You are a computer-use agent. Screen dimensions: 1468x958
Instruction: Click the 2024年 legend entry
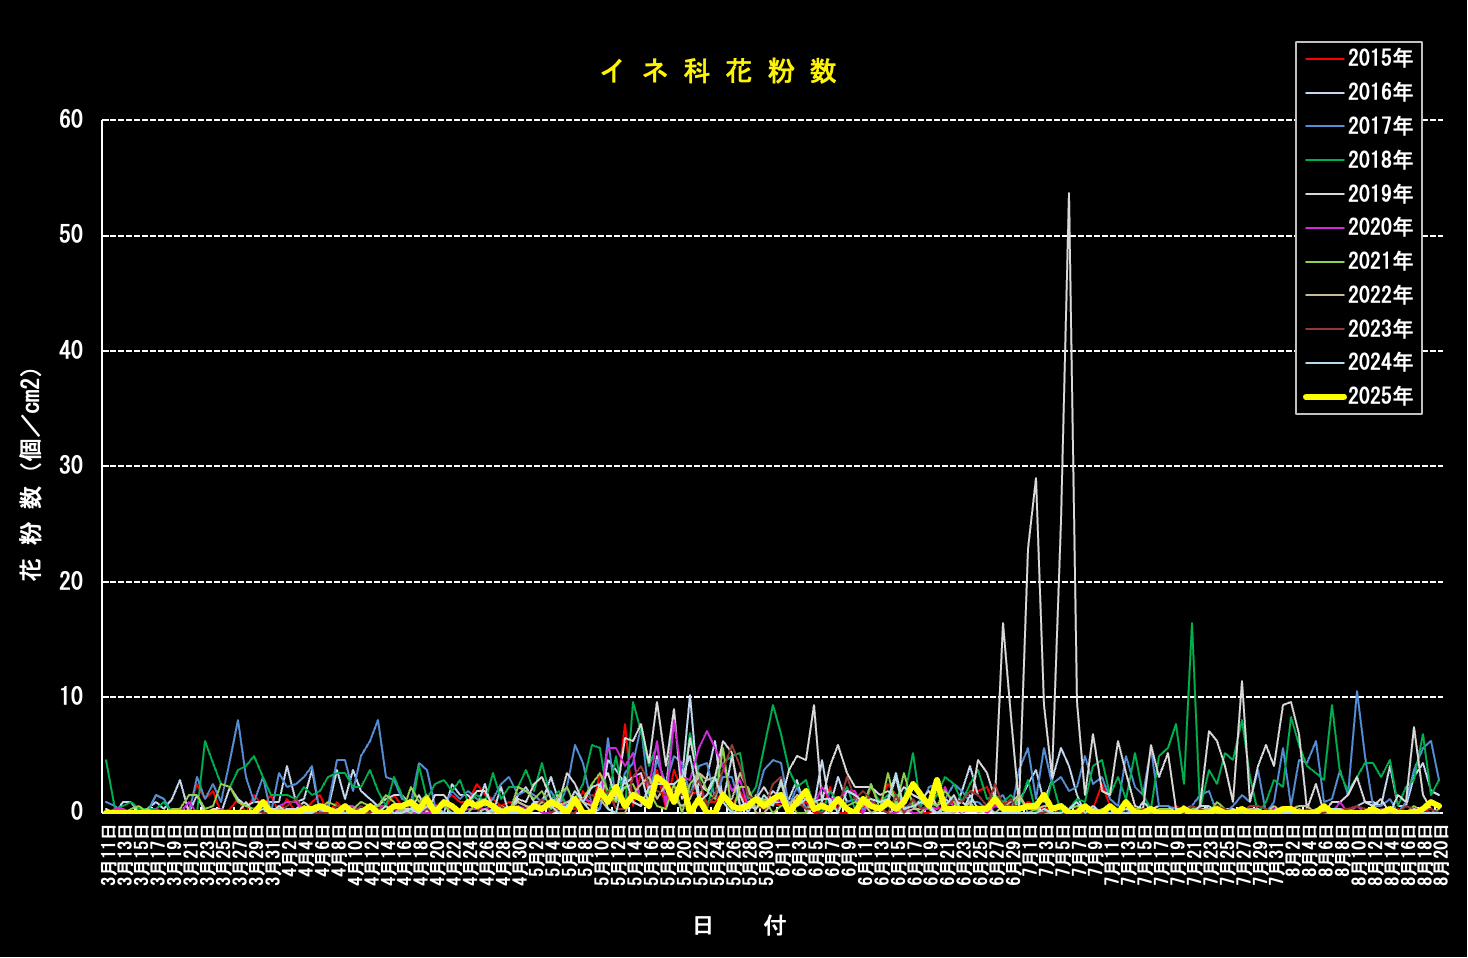pyautogui.click(x=1379, y=362)
